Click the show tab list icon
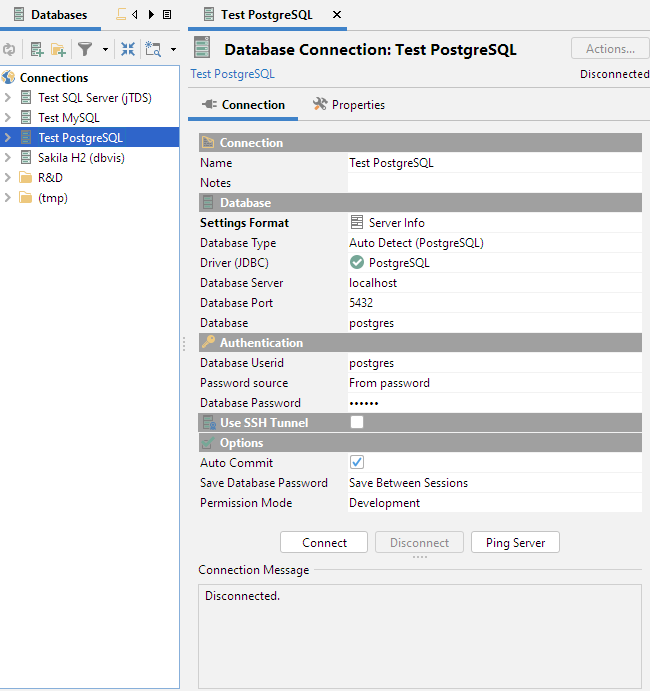650x691 pixels. (x=166, y=15)
